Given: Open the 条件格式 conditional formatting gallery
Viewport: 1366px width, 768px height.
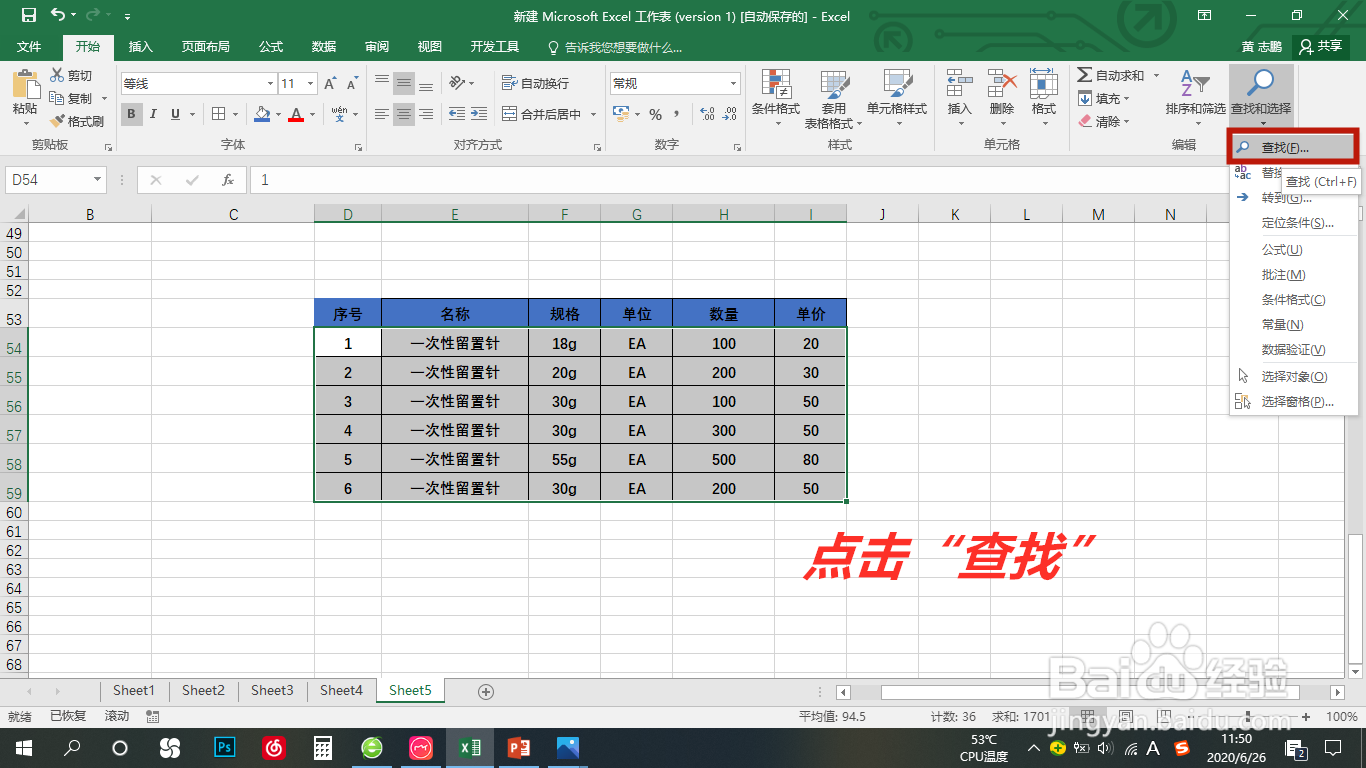Looking at the screenshot, I should (776, 100).
